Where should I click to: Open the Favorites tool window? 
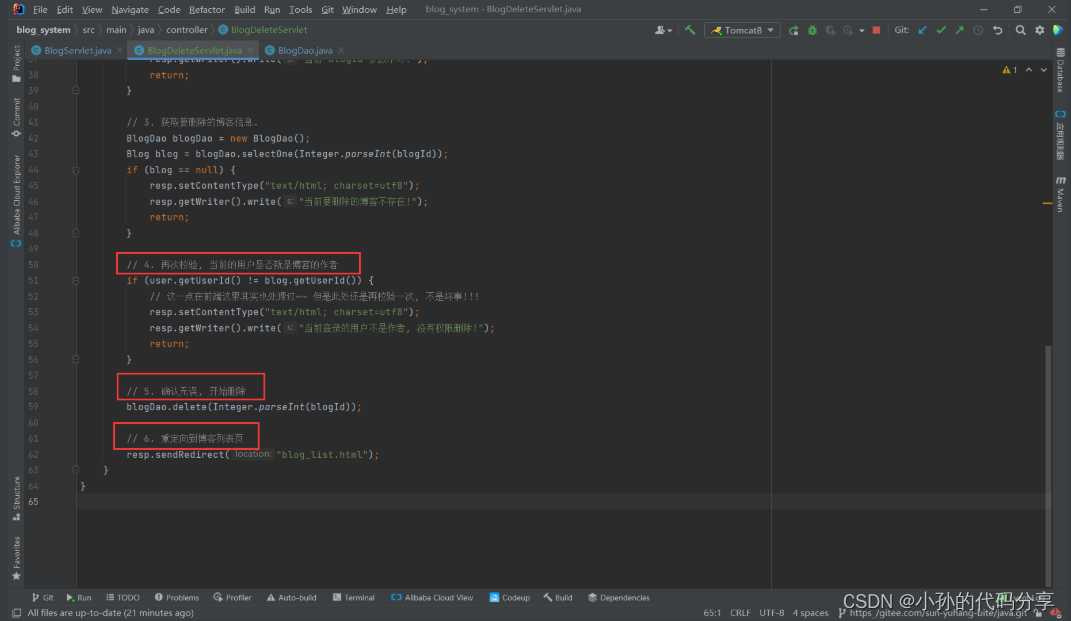pyautogui.click(x=16, y=558)
